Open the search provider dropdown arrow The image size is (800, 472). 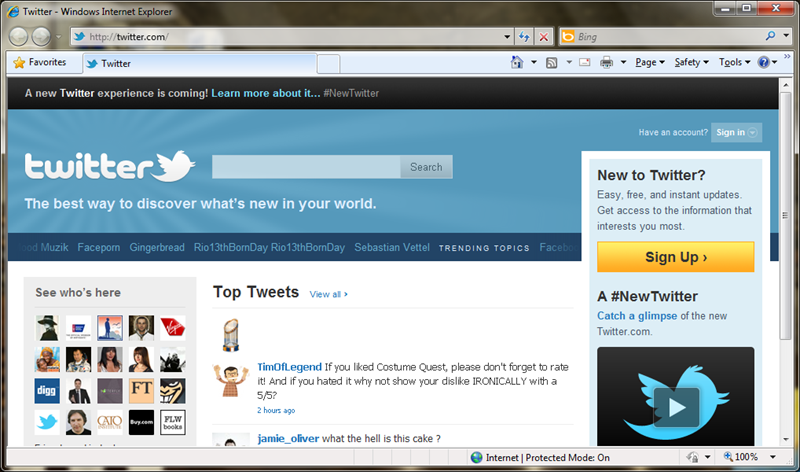(x=786, y=36)
